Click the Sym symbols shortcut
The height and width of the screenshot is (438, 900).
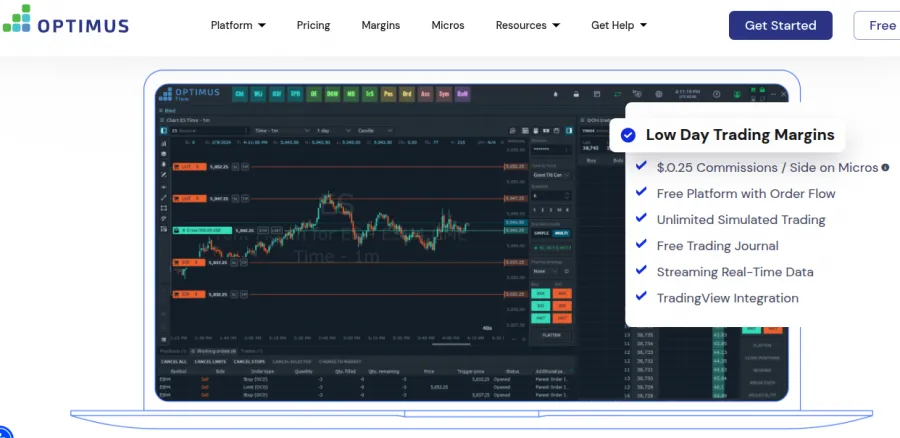click(444, 94)
